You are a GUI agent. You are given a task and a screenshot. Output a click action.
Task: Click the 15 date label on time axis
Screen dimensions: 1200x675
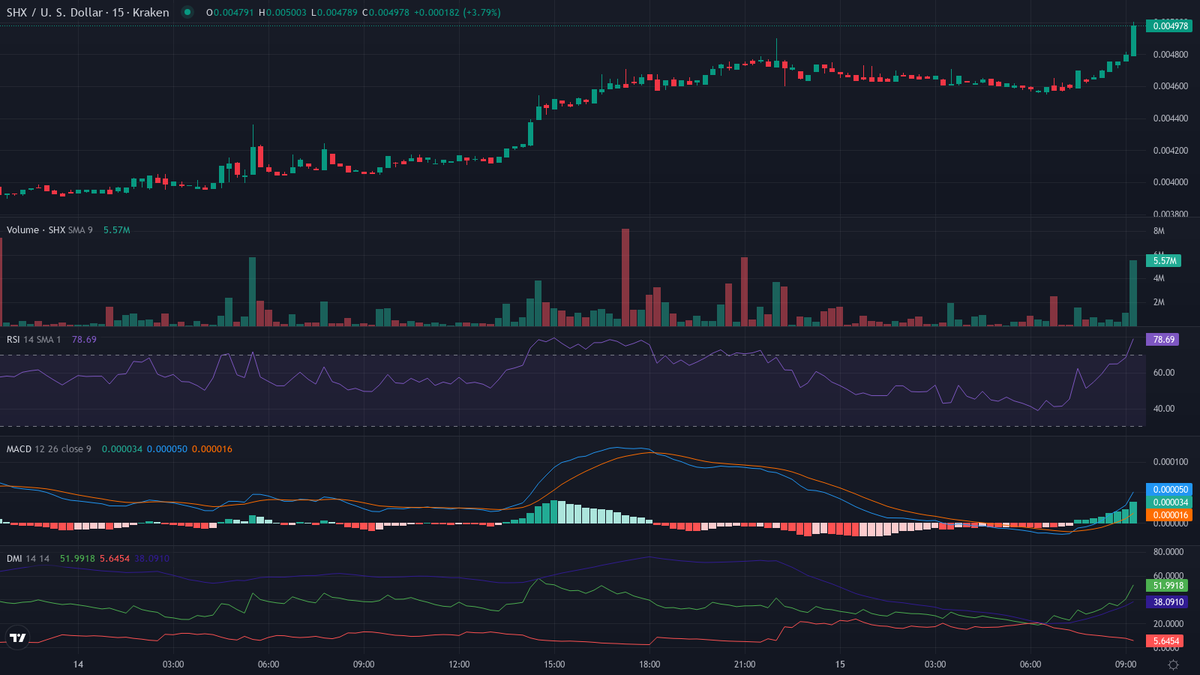pyautogui.click(x=841, y=663)
